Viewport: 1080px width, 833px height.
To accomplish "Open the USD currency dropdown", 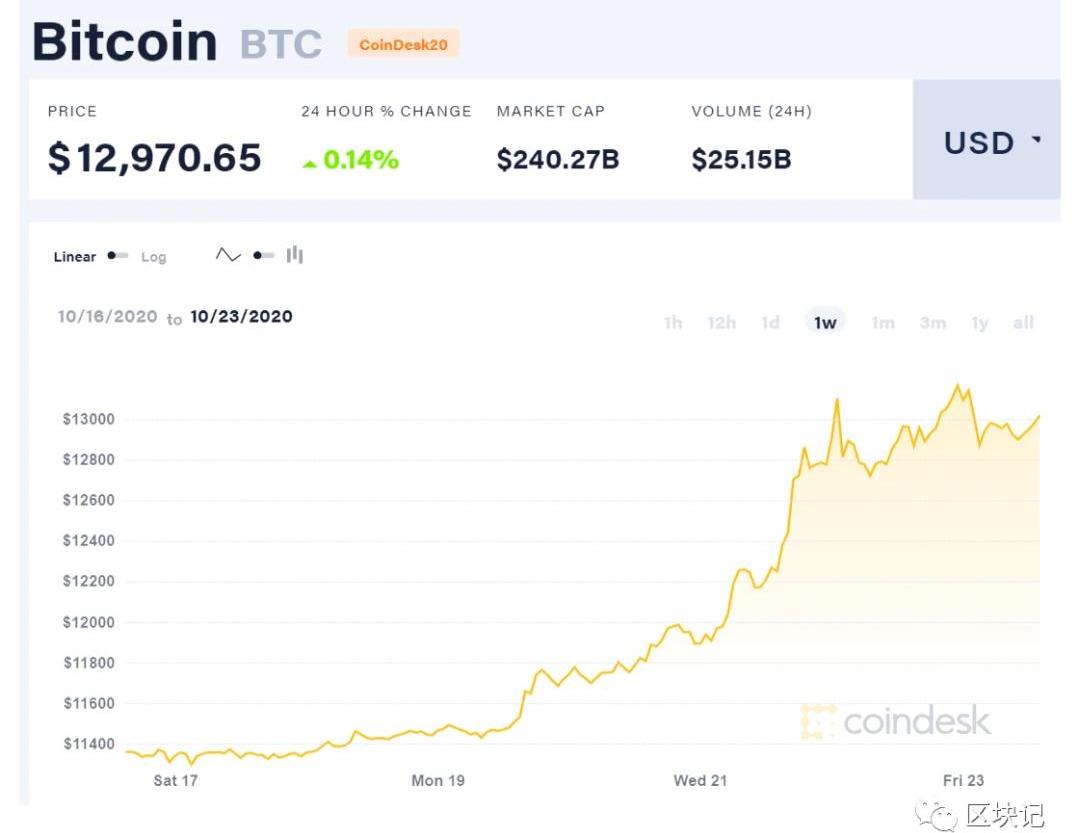I will [985, 142].
